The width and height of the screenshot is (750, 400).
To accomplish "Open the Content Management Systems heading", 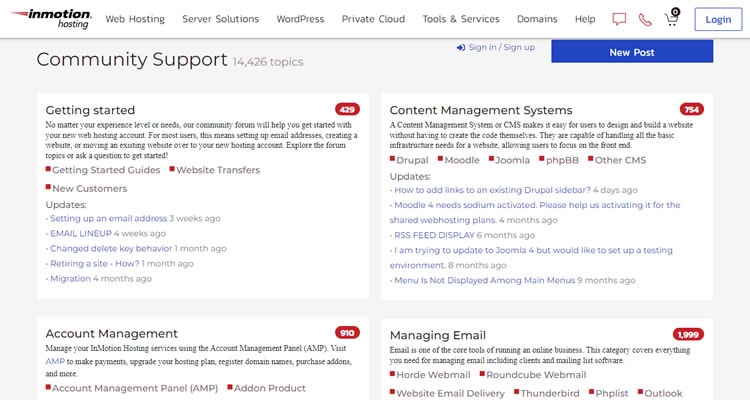I will pos(481,110).
